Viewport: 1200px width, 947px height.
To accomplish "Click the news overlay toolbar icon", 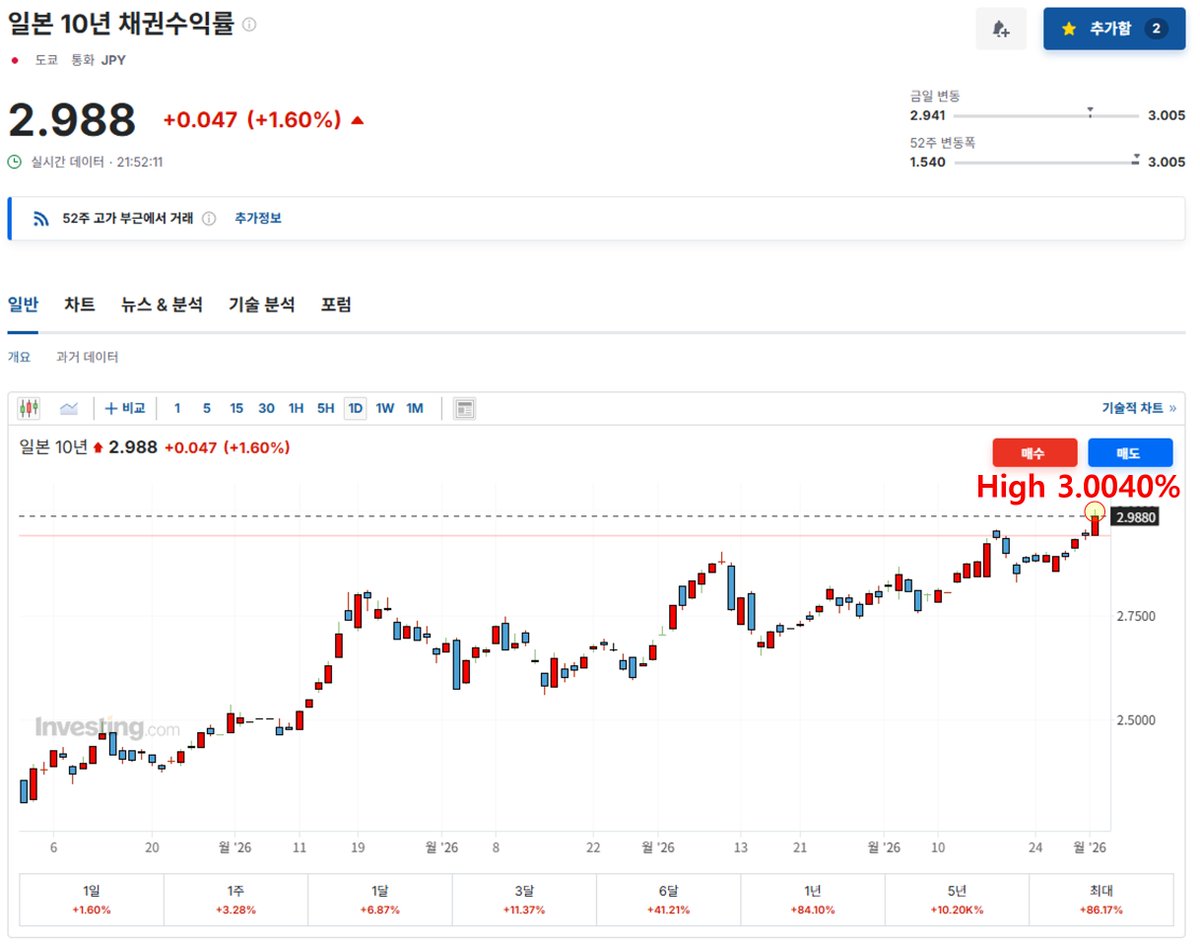I will click(x=464, y=408).
